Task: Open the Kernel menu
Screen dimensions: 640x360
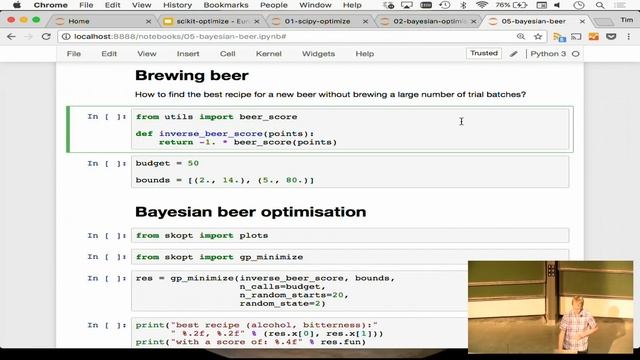Action: pyautogui.click(x=269, y=54)
